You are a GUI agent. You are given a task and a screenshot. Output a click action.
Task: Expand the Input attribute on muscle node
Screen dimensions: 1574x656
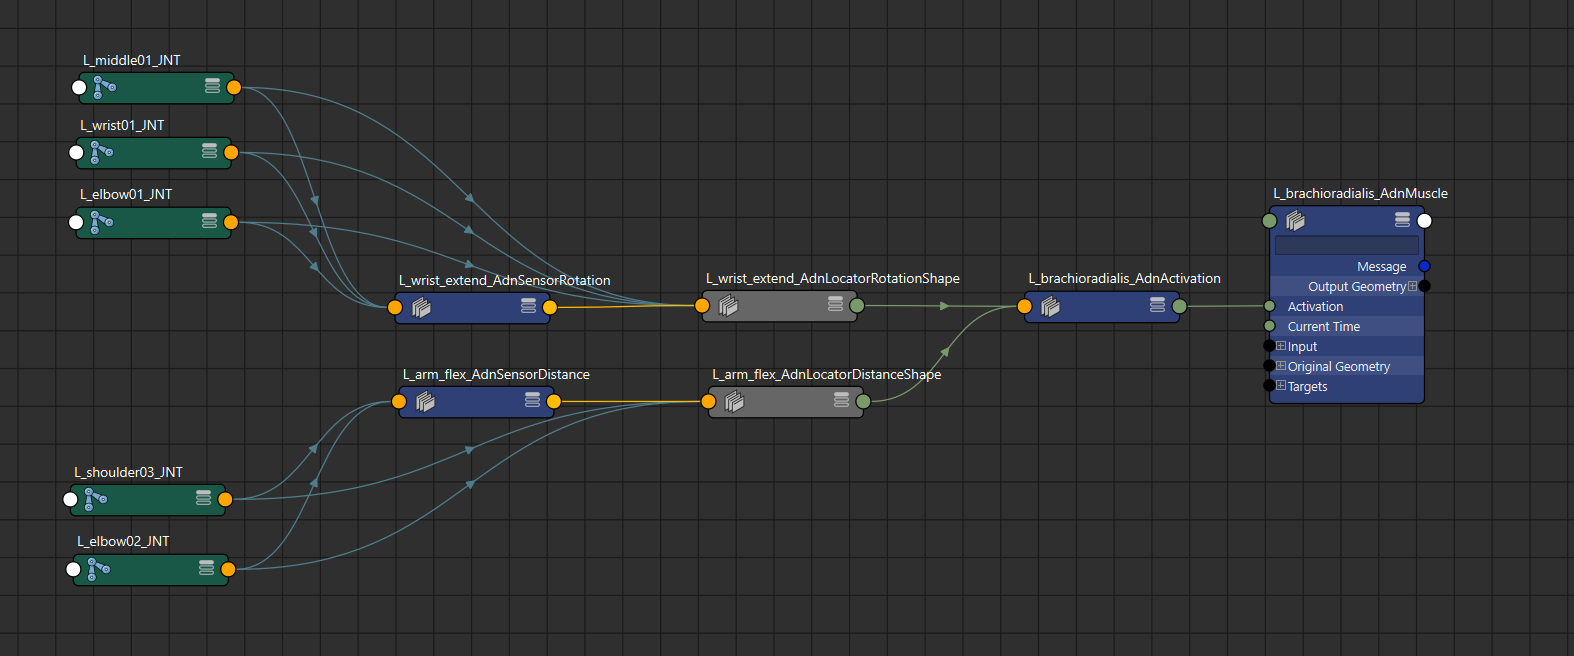pyautogui.click(x=1281, y=346)
